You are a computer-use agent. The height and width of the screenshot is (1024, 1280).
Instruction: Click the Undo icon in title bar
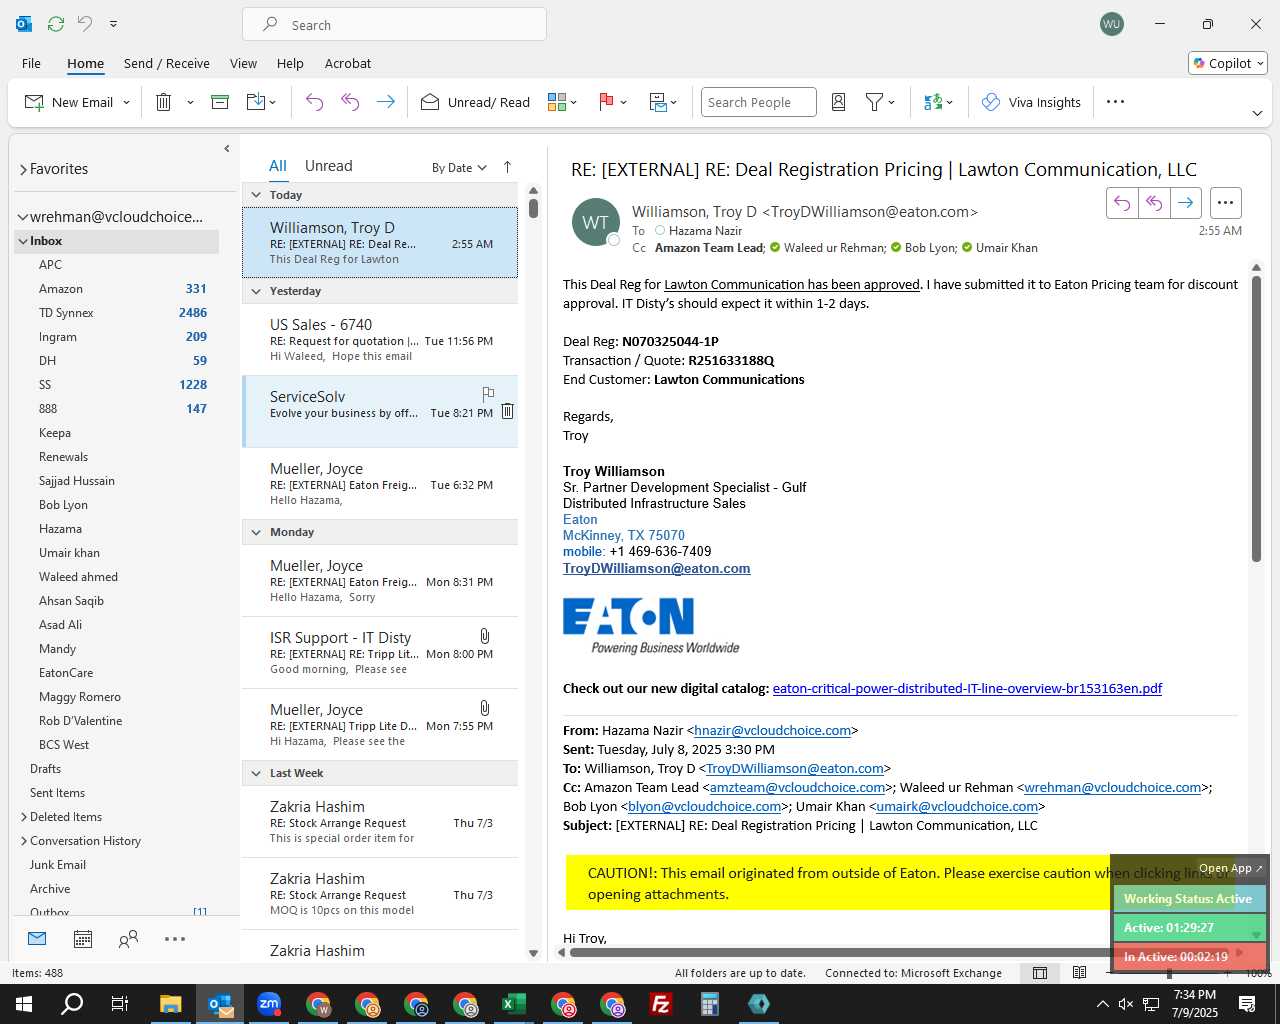tap(85, 24)
